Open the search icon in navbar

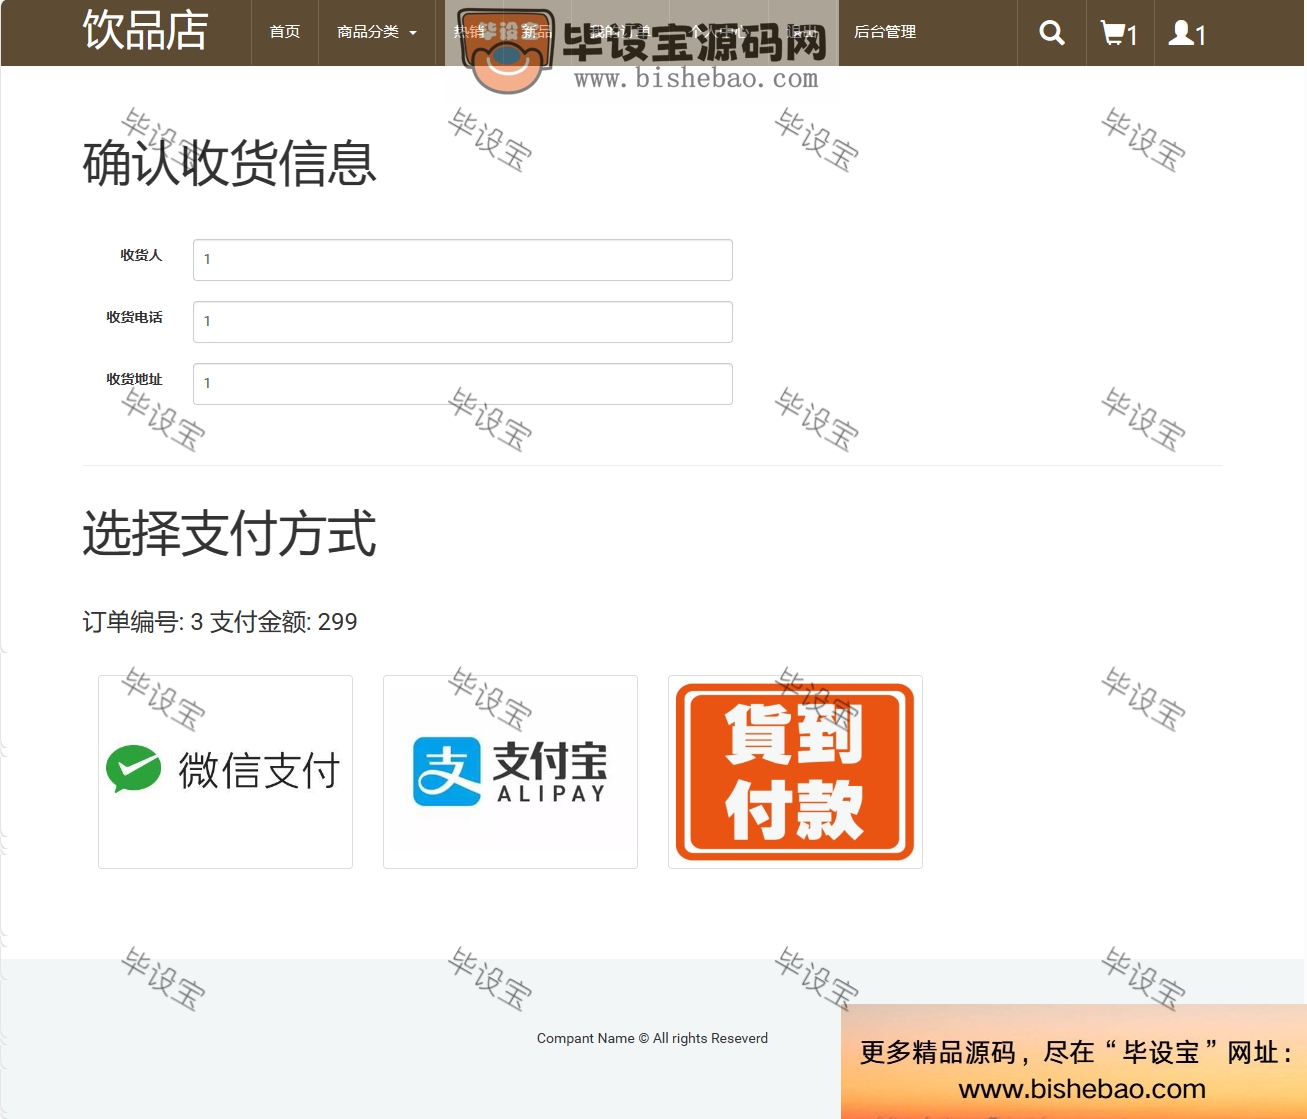1052,33
